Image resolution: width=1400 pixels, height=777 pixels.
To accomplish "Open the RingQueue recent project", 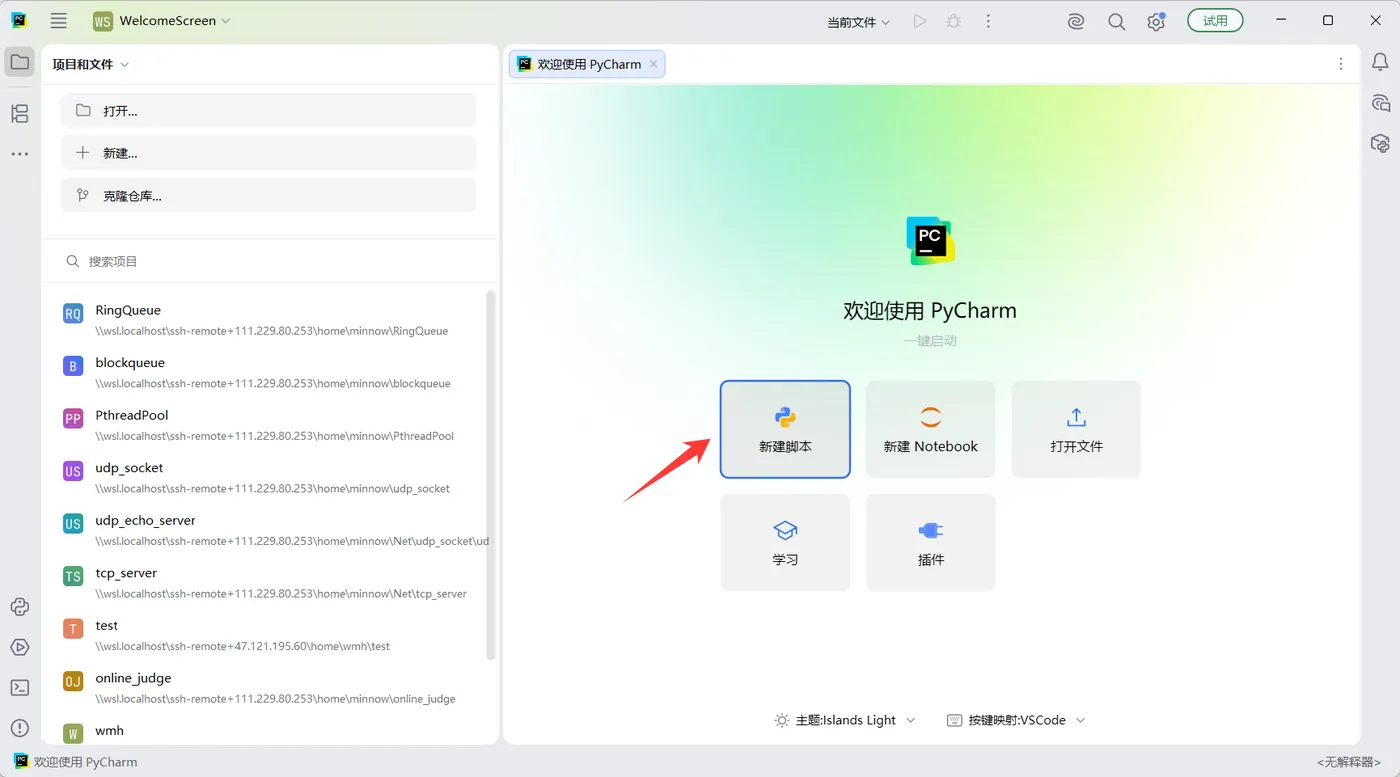I will pos(269,320).
